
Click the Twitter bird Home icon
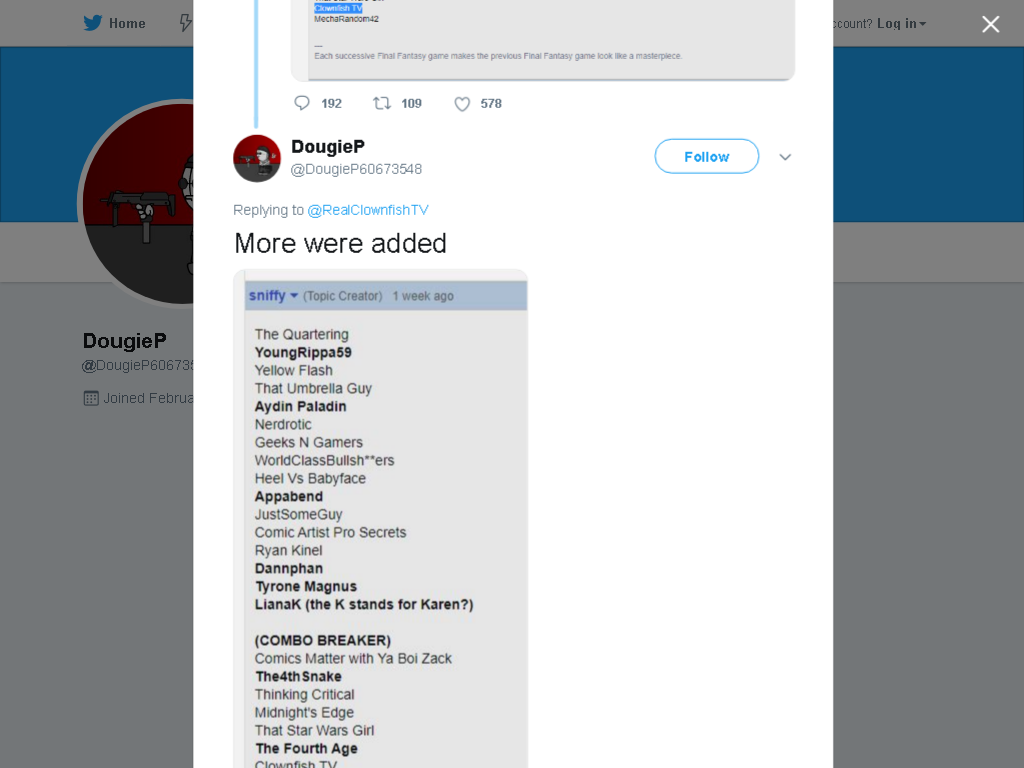pyautogui.click(x=93, y=24)
